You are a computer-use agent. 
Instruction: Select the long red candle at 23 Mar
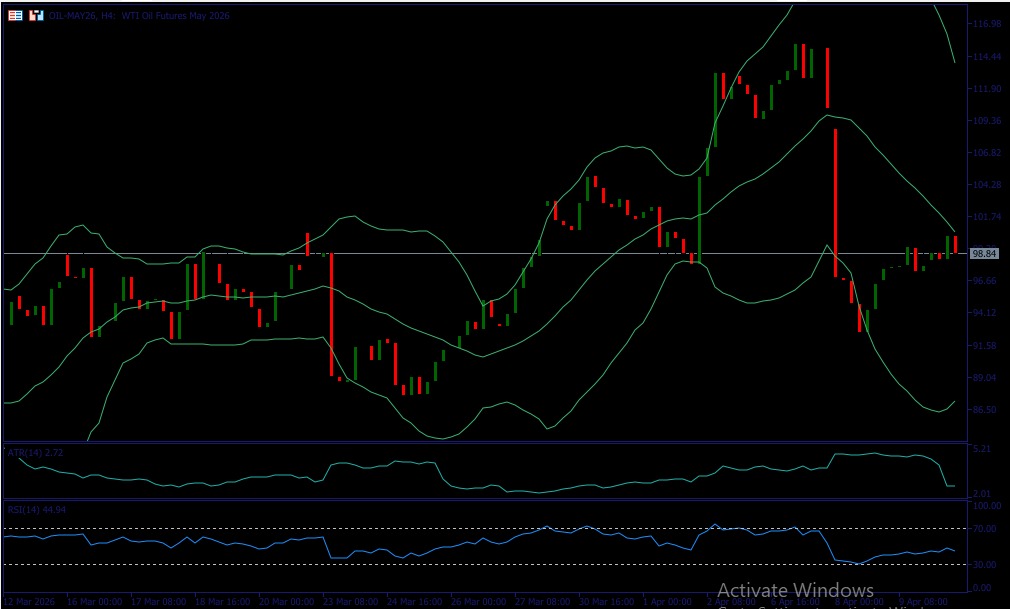[331, 315]
